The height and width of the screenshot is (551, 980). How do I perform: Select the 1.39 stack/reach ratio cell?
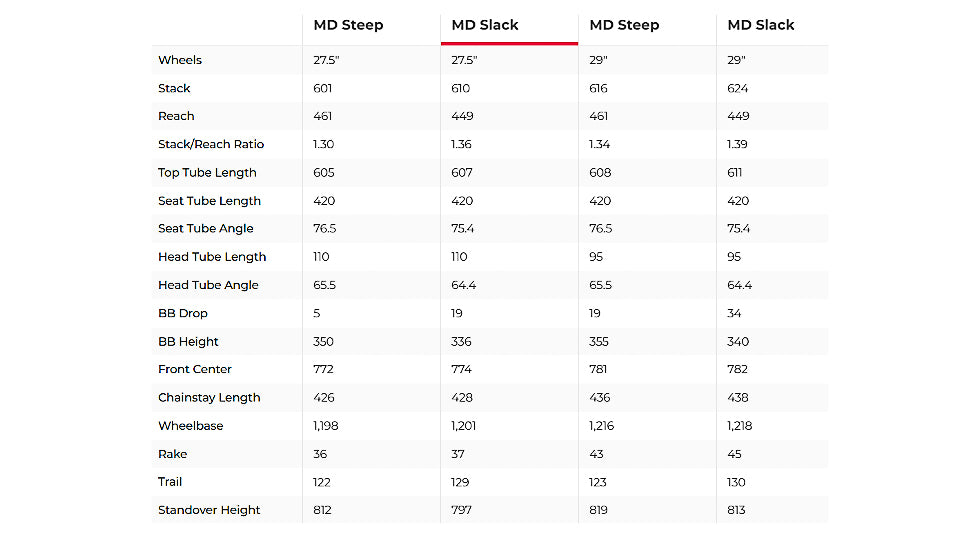click(738, 144)
